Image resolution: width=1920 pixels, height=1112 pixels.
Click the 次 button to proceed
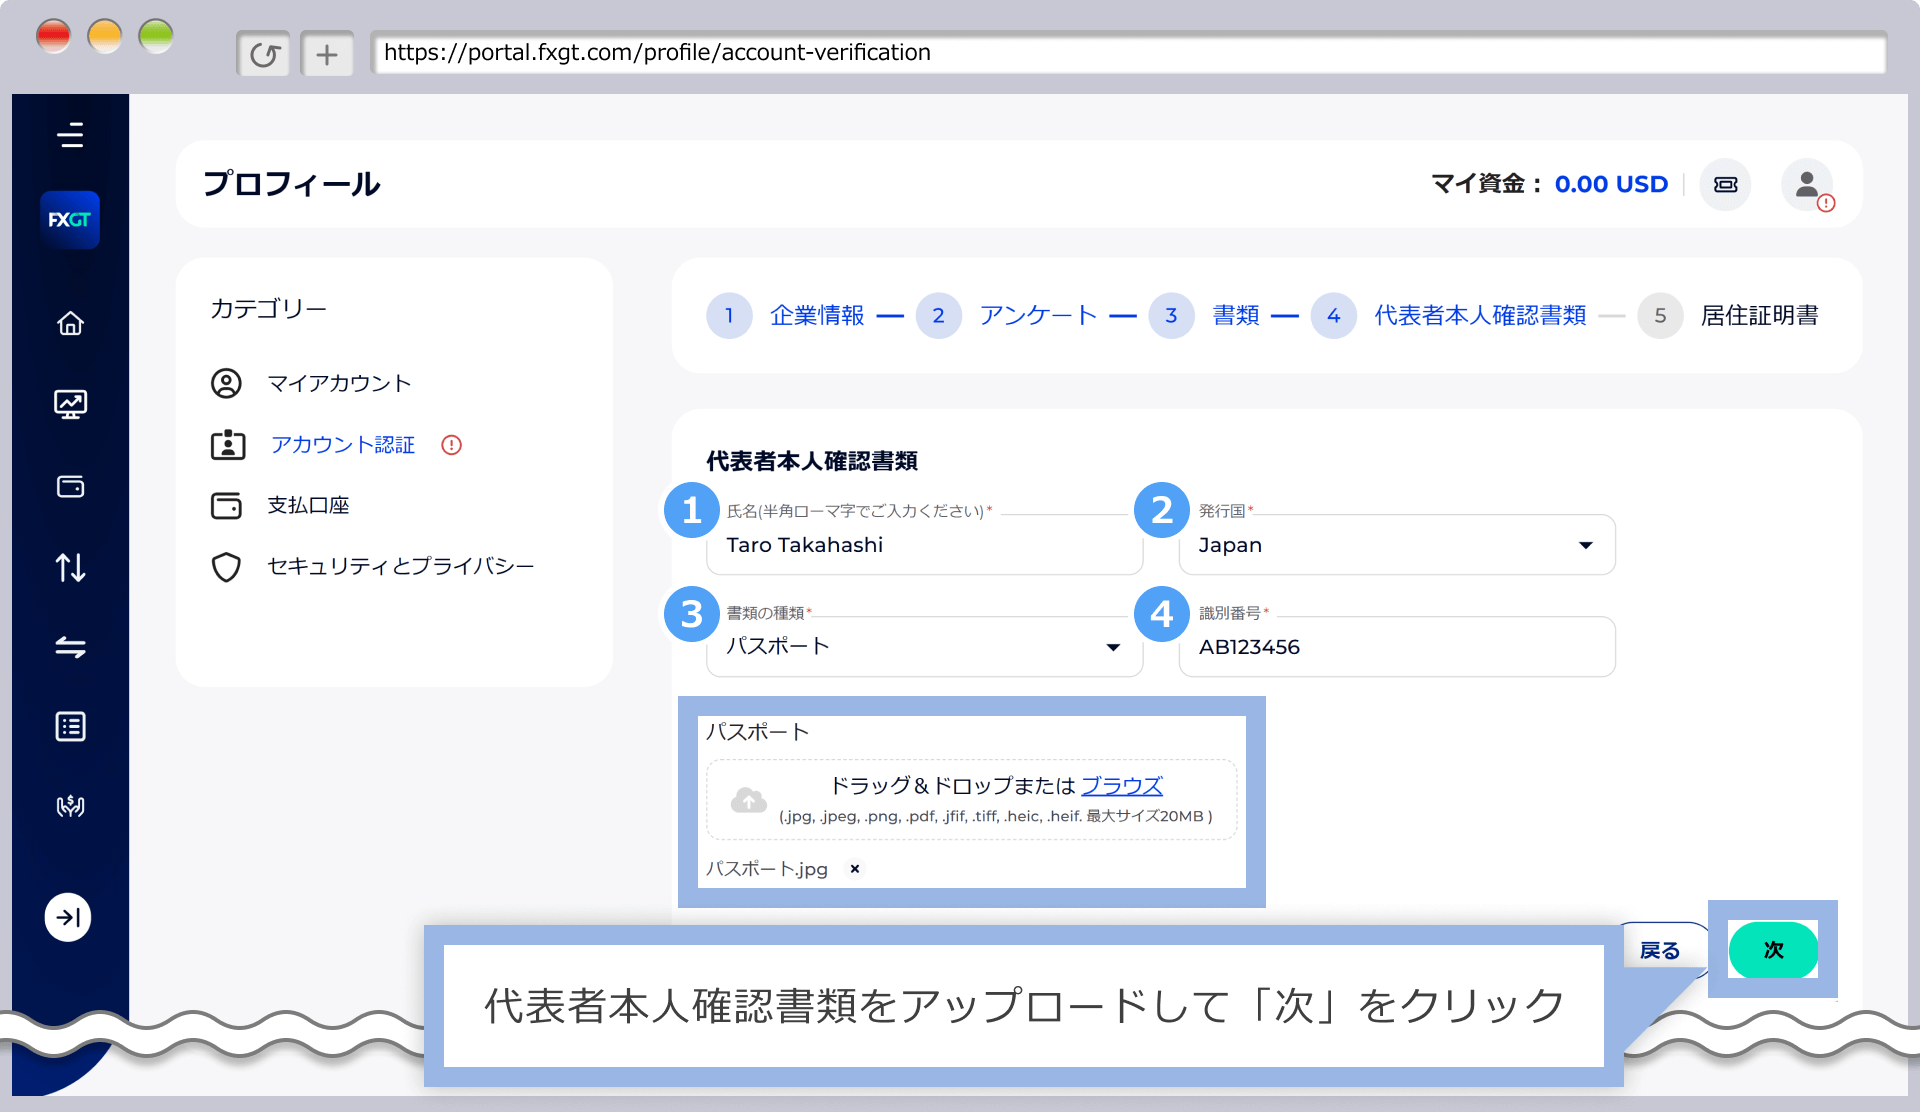pyautogui.click(x=1772, y=950)
